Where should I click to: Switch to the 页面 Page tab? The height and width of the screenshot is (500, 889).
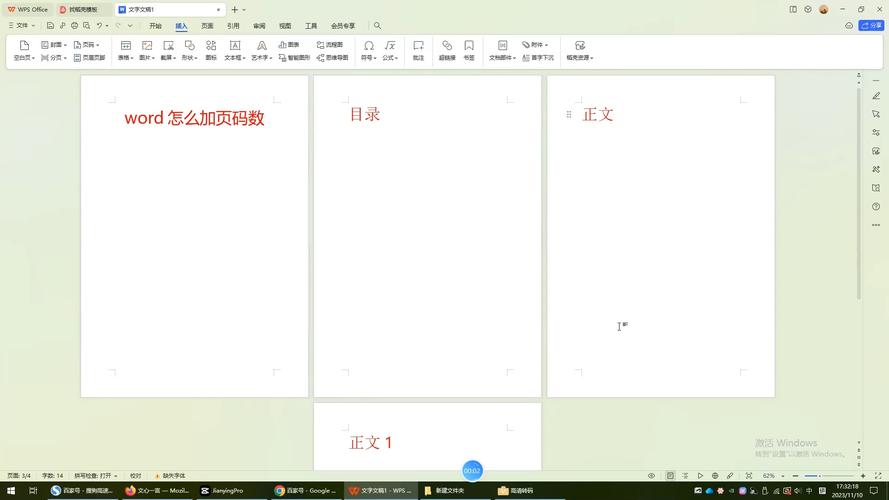(x=207, y=26)
